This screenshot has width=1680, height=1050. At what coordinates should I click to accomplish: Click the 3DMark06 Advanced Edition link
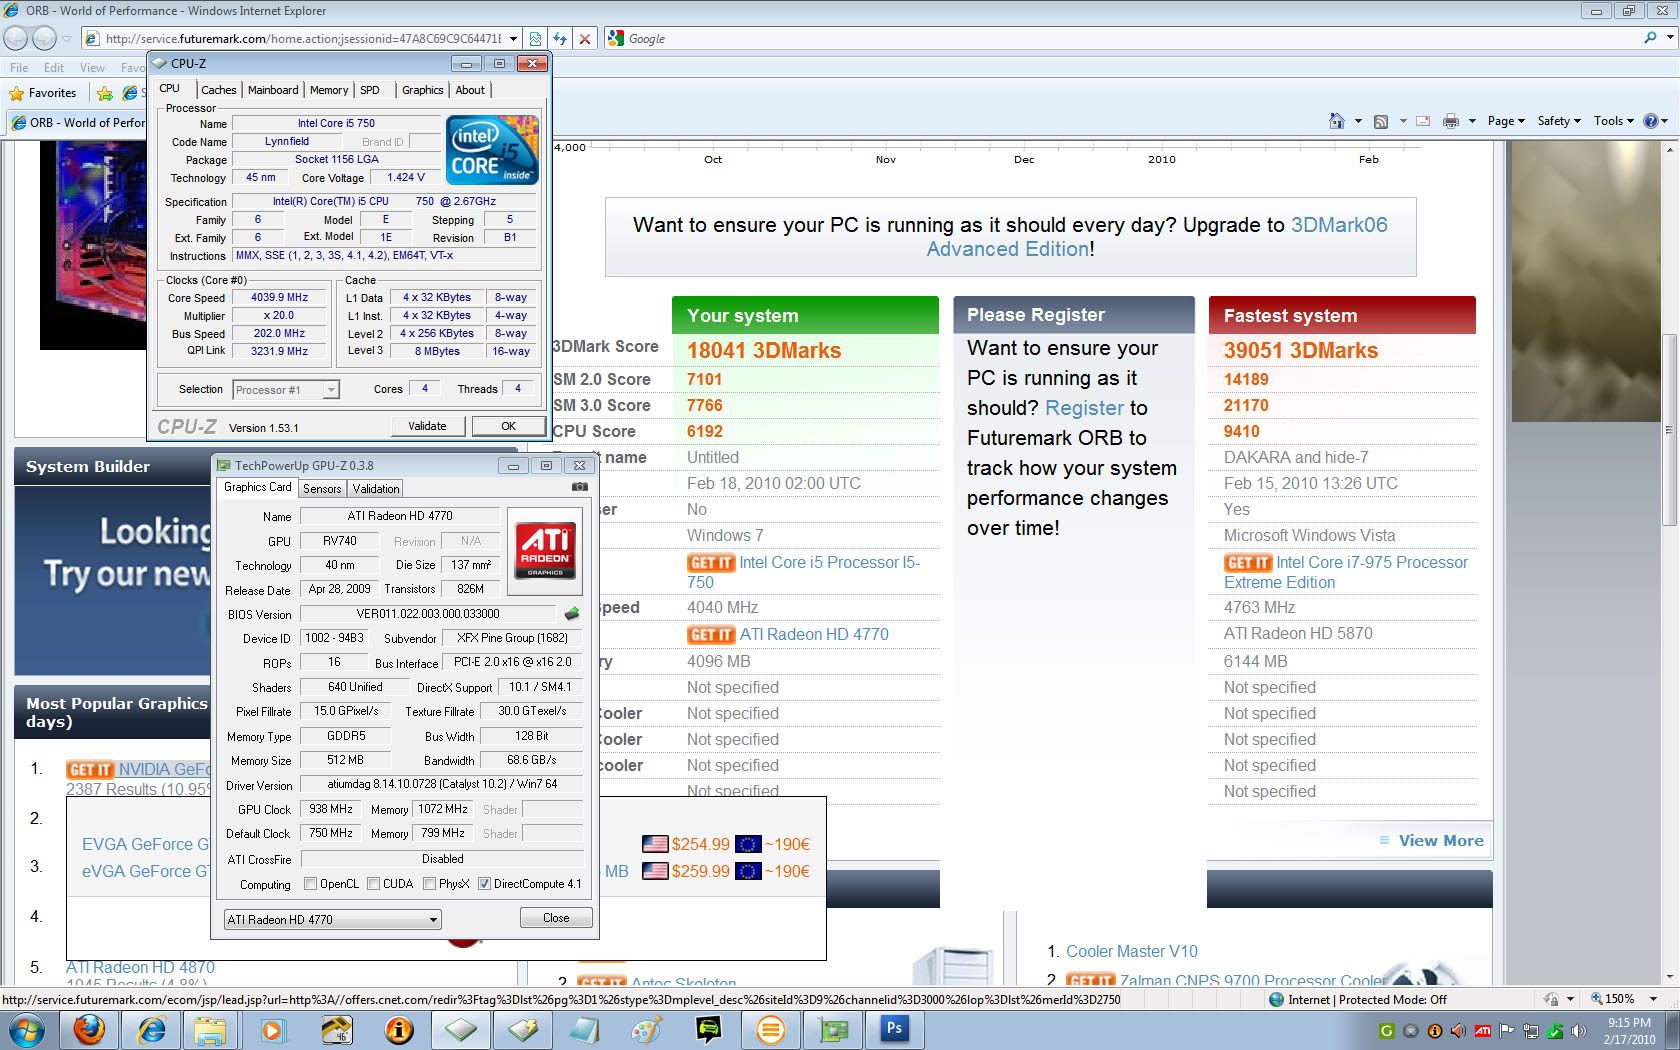(x=1157, y=237)
